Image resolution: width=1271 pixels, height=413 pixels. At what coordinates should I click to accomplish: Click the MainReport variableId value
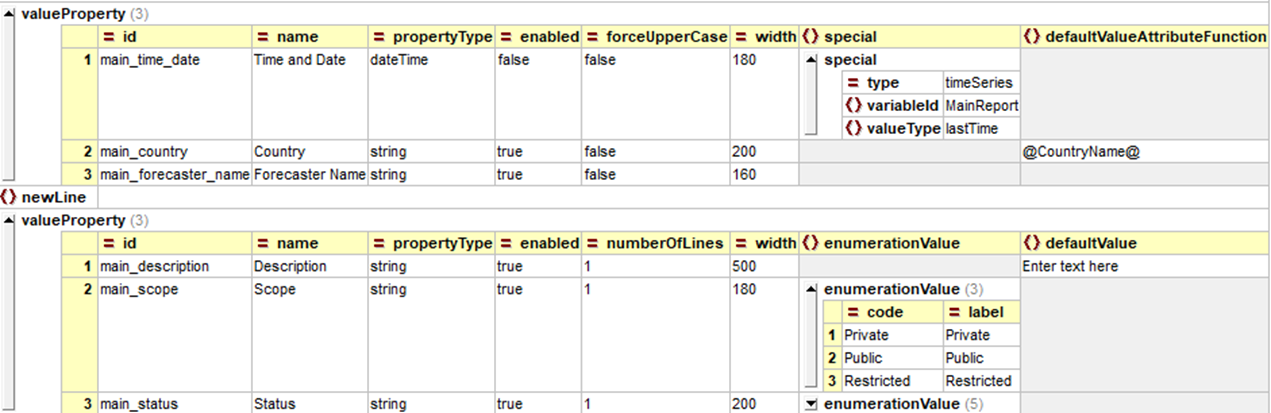(x=981, y=105)
